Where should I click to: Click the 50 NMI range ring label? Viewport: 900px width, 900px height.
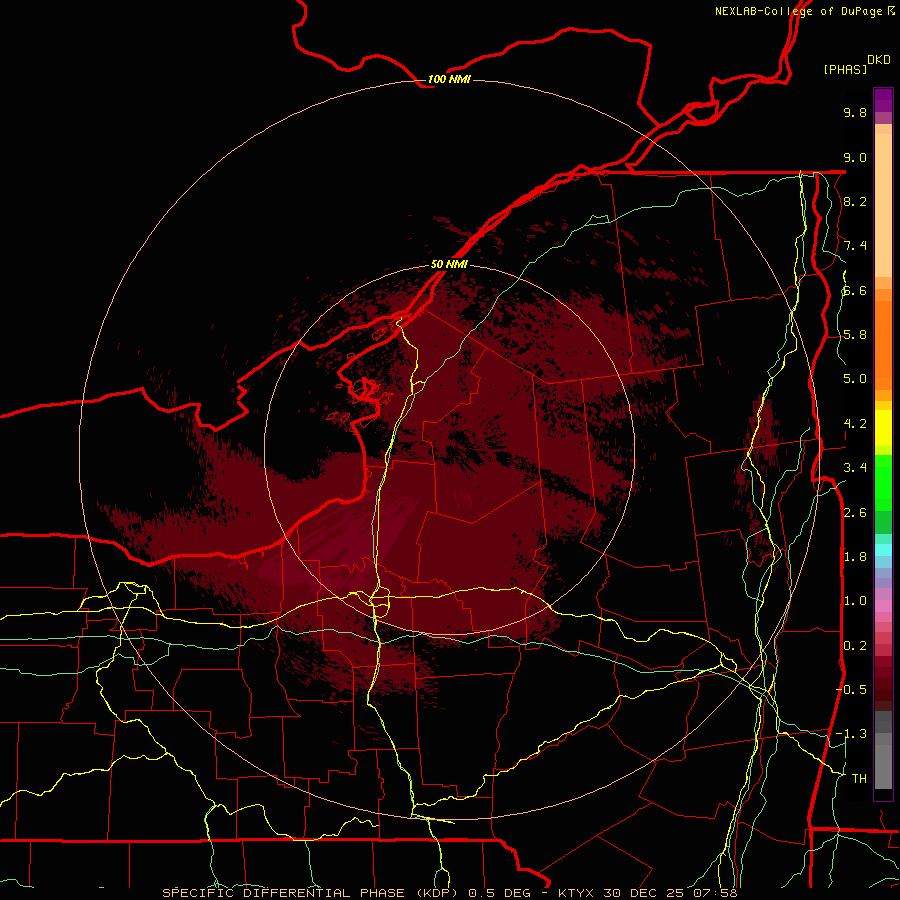449,264
